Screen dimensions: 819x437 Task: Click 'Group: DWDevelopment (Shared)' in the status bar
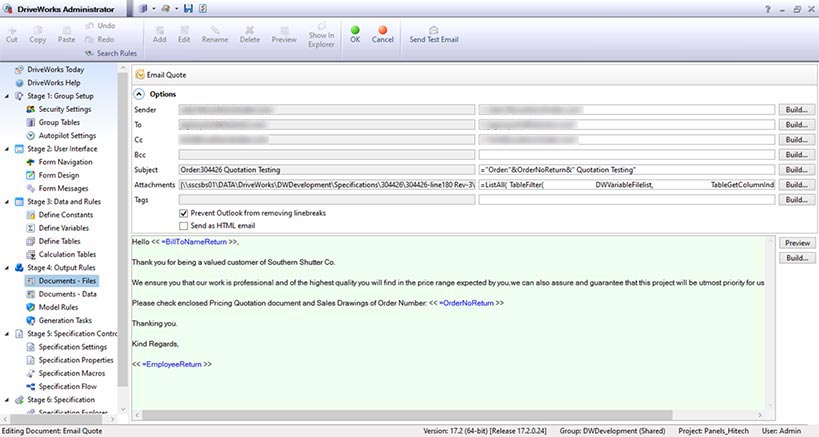[613, 431]
